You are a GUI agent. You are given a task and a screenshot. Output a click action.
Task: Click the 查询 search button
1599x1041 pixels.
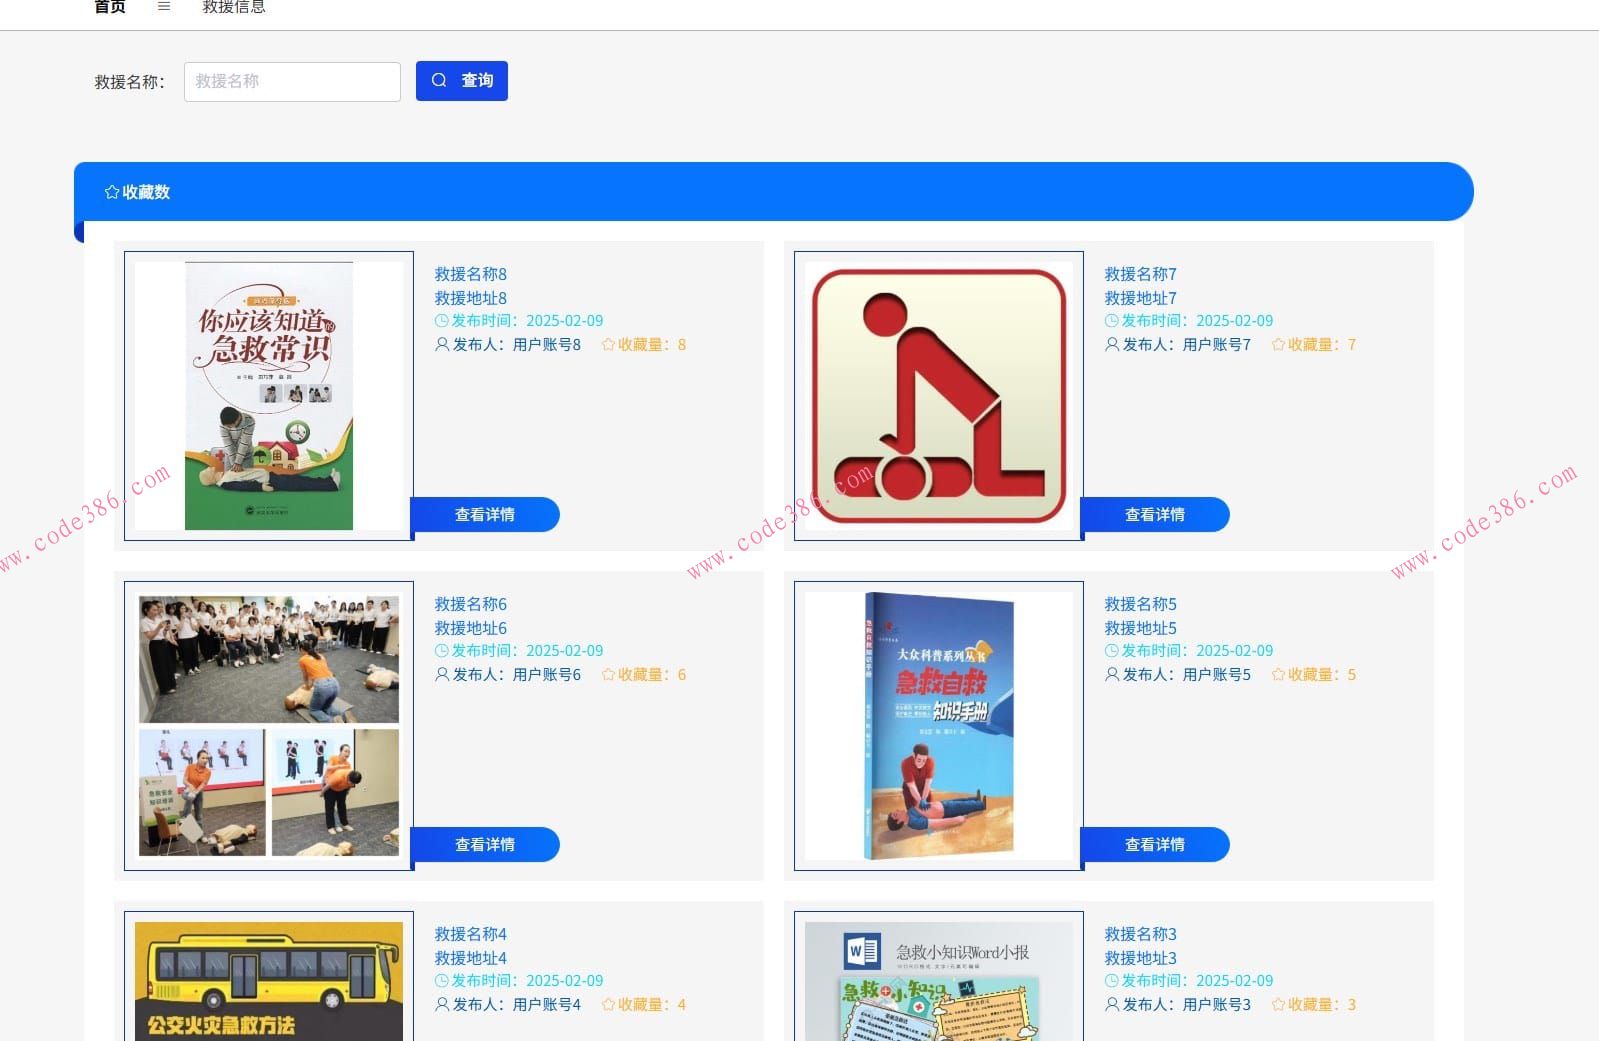click(462, 81)
